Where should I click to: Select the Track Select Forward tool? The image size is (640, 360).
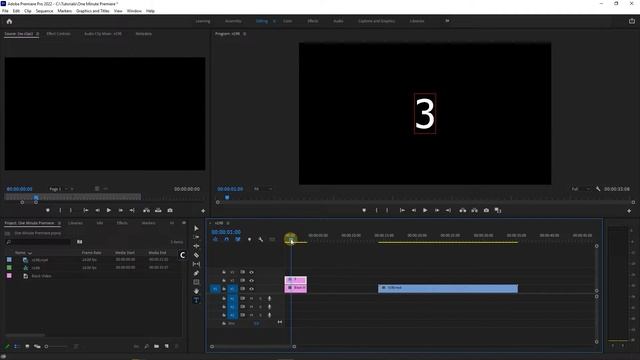tap(196, 237)
